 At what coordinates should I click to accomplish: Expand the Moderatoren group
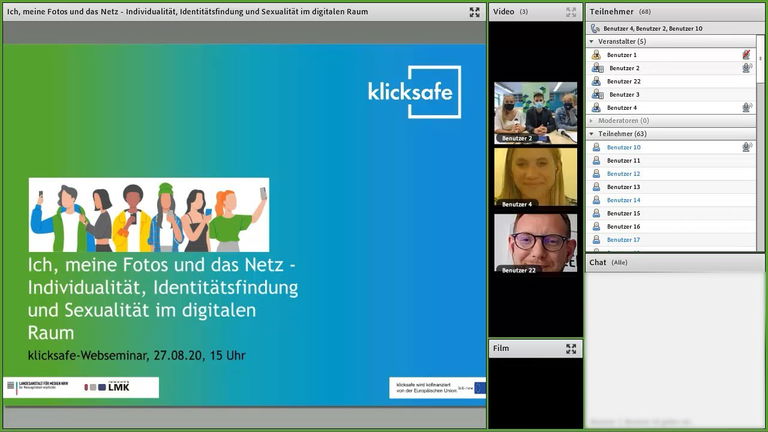tap(591, 120)
